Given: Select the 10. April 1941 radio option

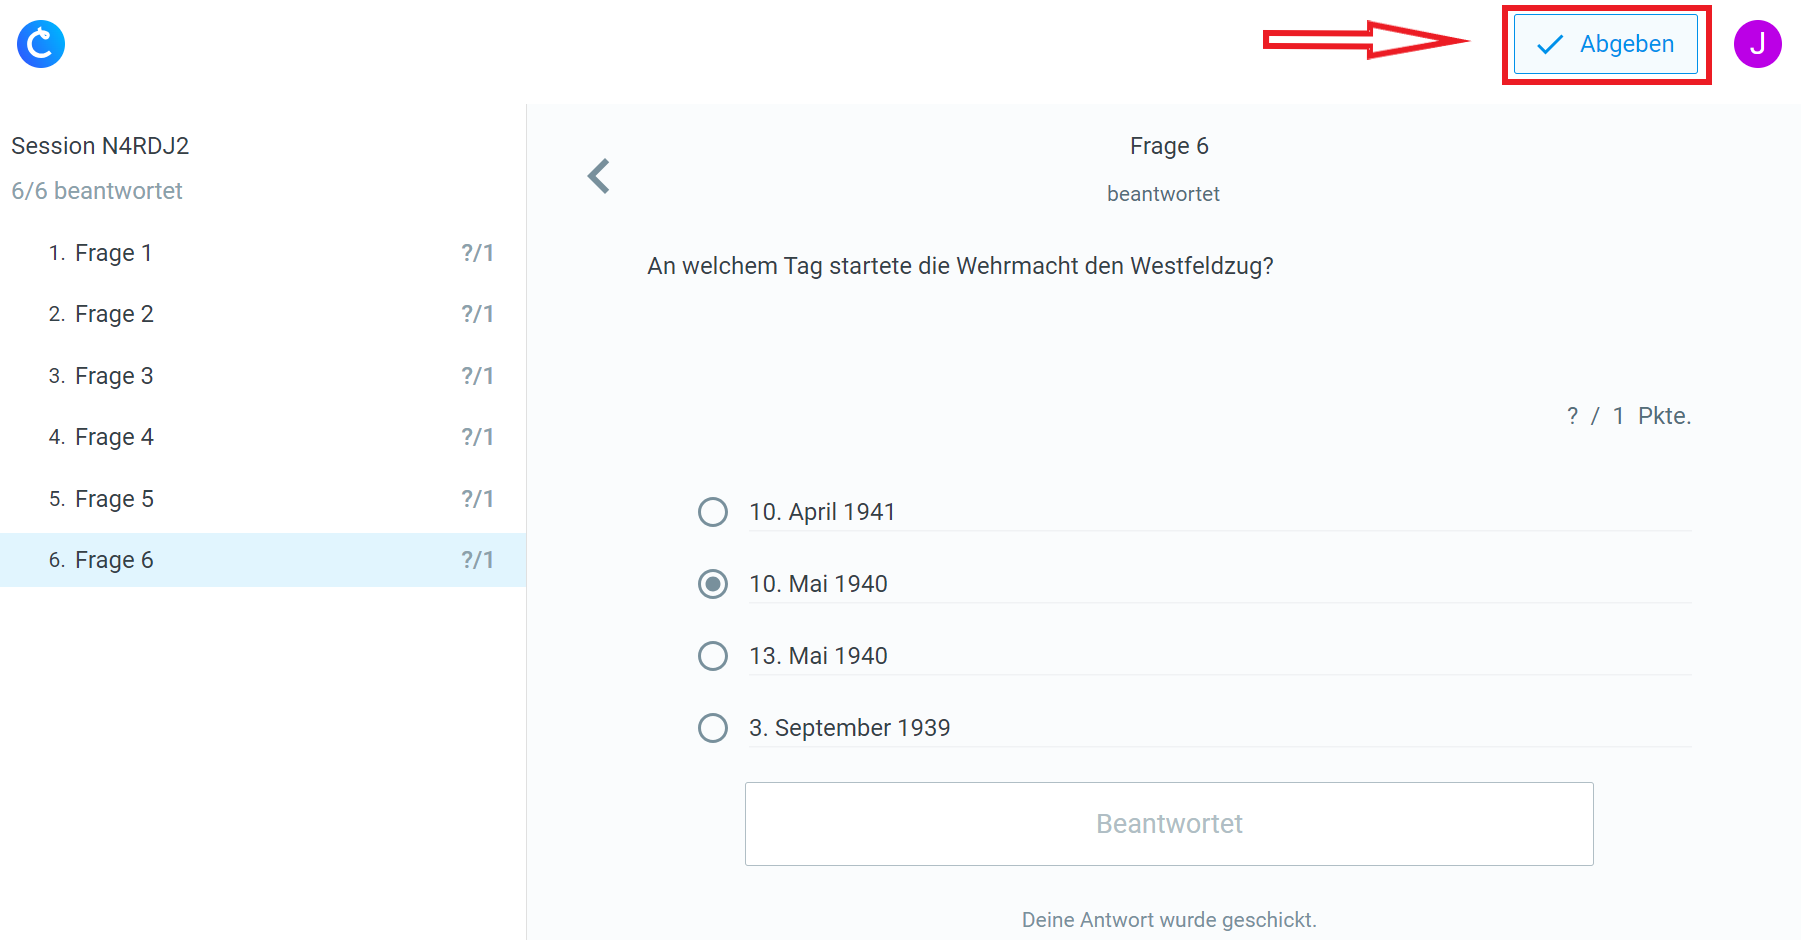Looking at the screenshot, I should click(x=713, y=512).
